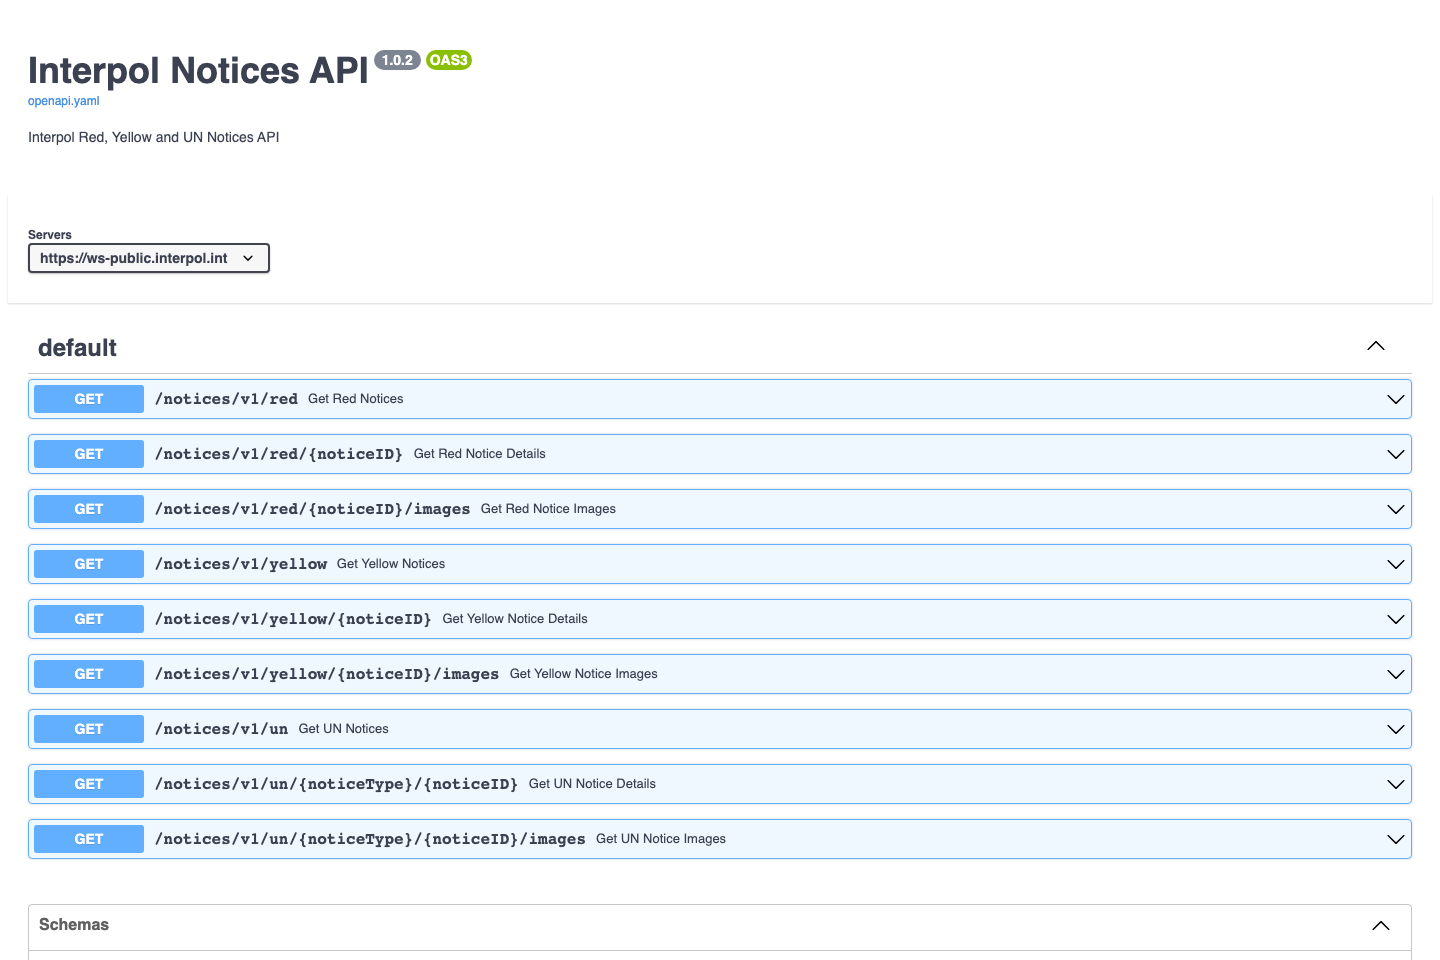Click the Schemas section heading

[74, 925]
